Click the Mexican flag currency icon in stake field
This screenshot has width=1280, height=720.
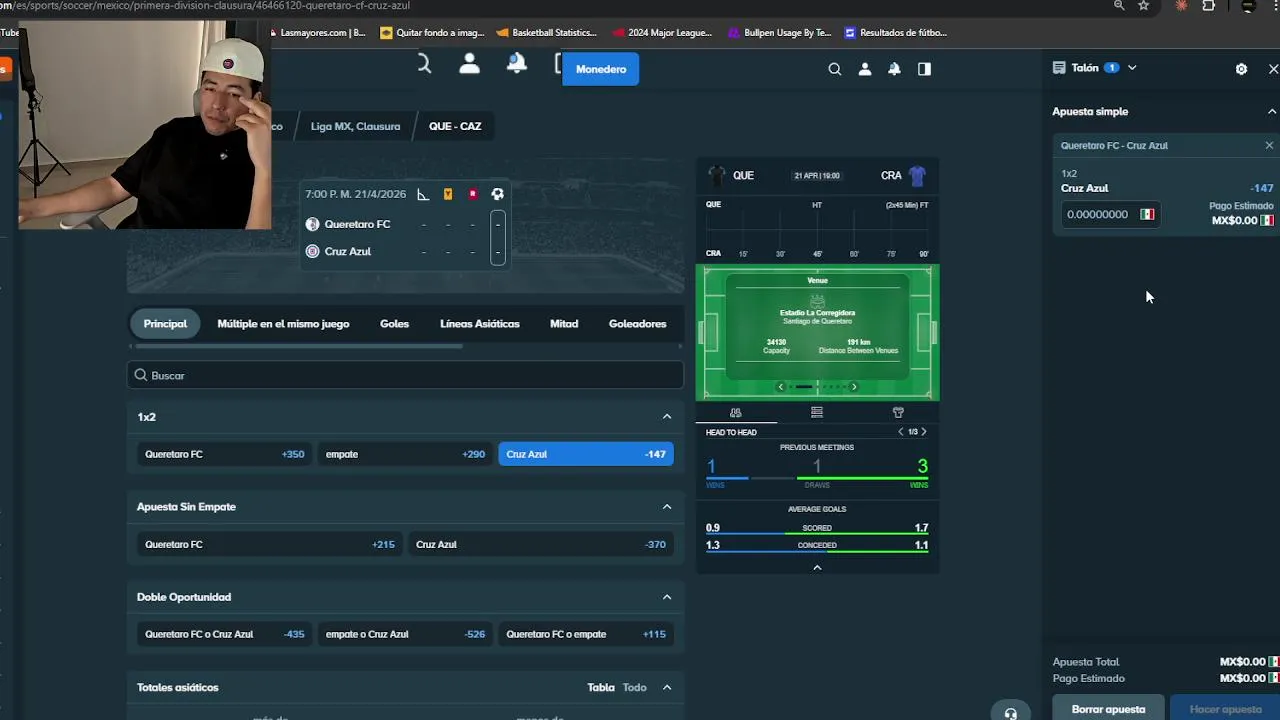(x=1147, y=214)
